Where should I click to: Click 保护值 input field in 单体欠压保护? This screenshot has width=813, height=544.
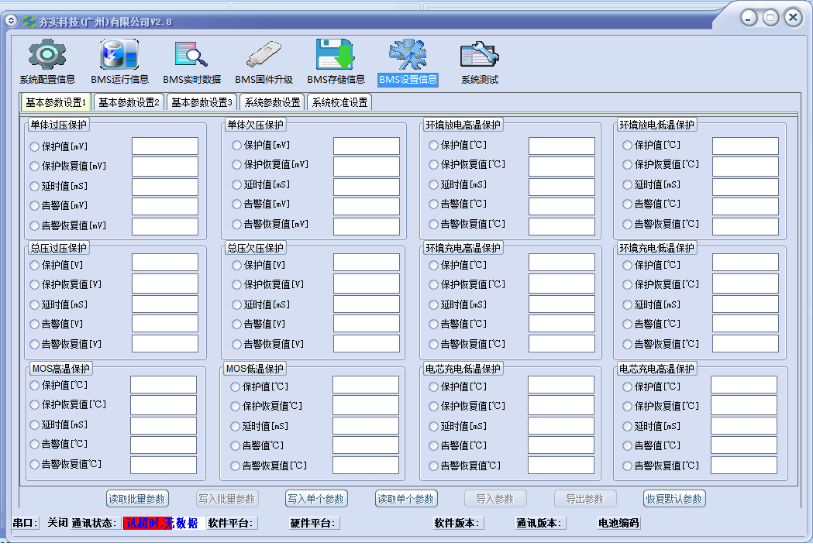coord(366,146)
